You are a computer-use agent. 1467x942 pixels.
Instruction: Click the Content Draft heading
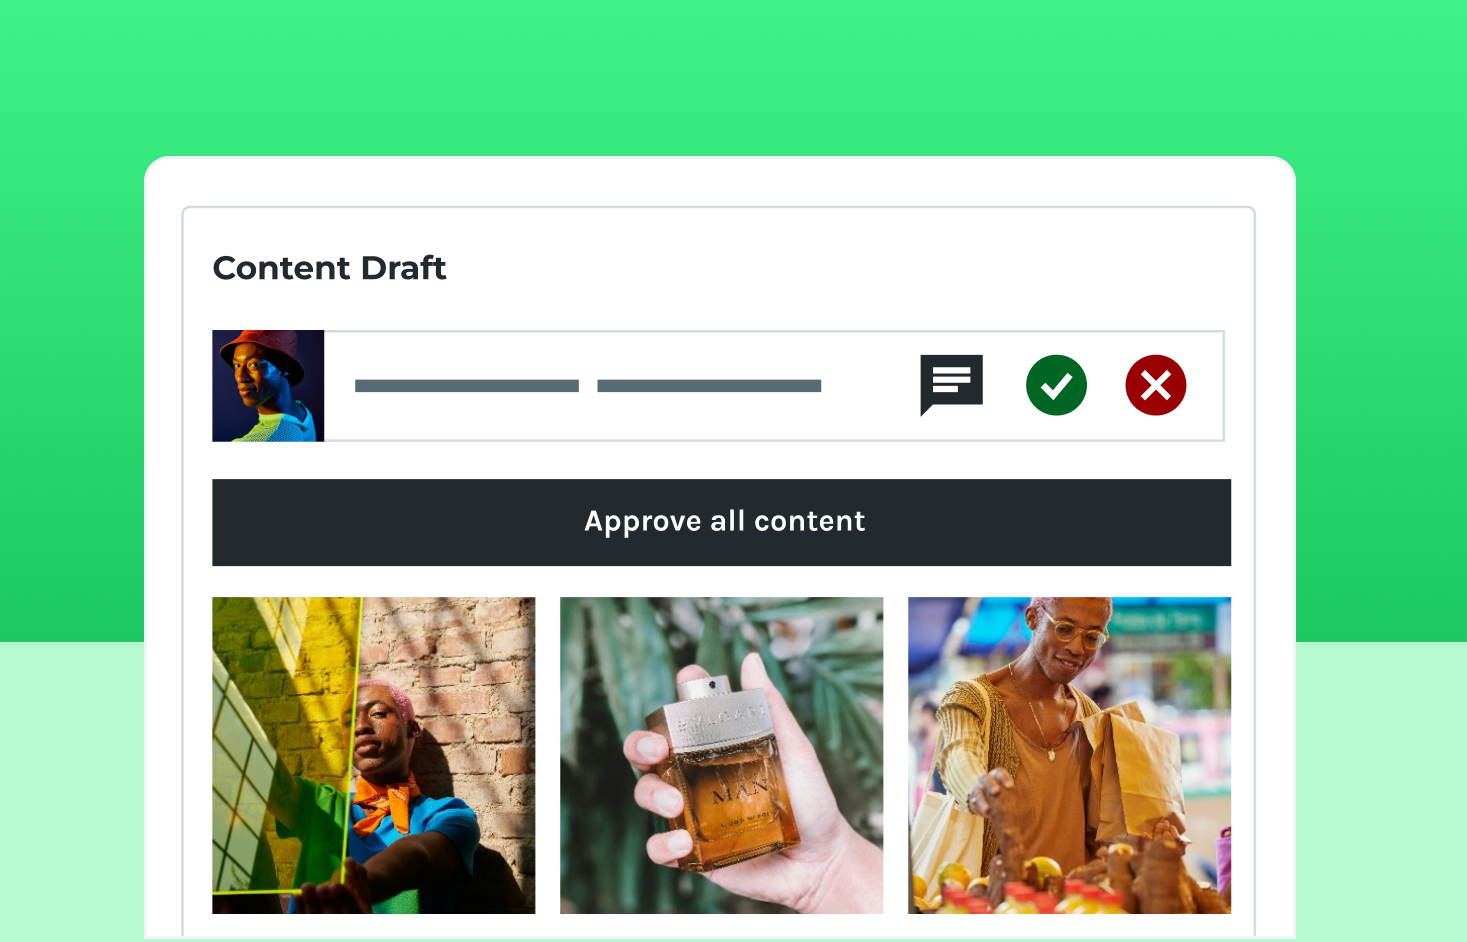tap(329, 268)
